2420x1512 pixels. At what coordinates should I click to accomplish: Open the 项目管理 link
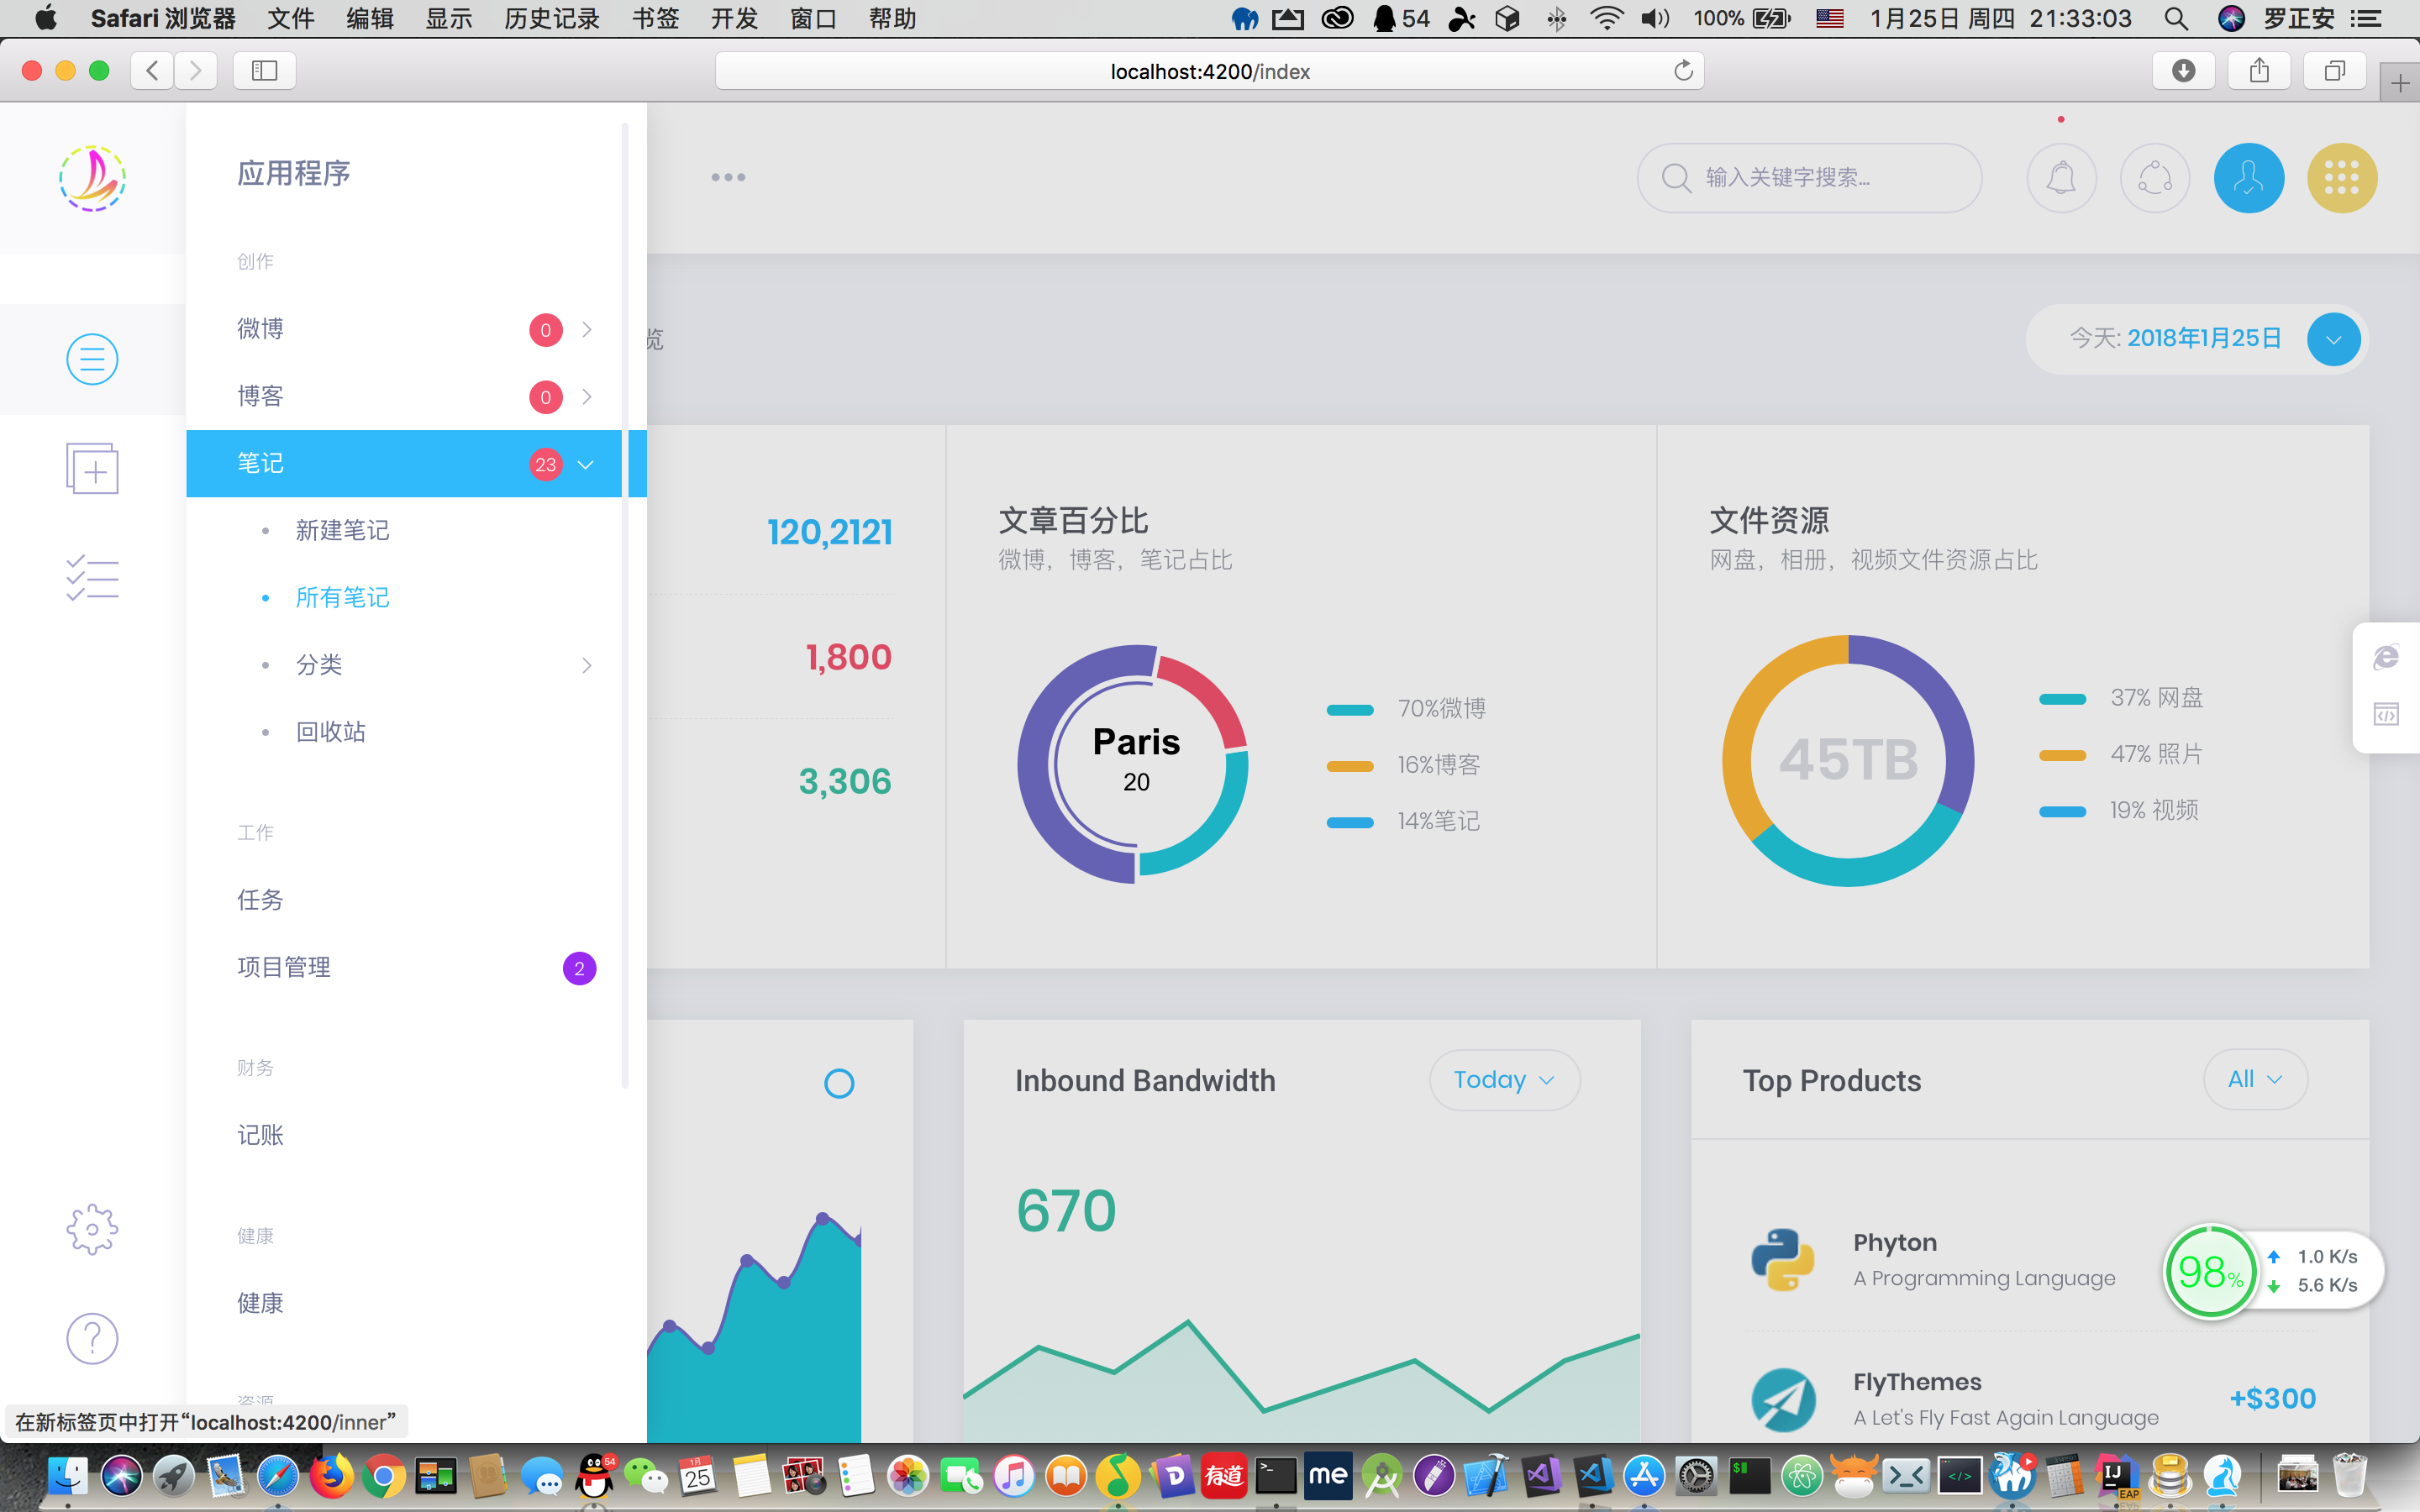click(284, 967)
